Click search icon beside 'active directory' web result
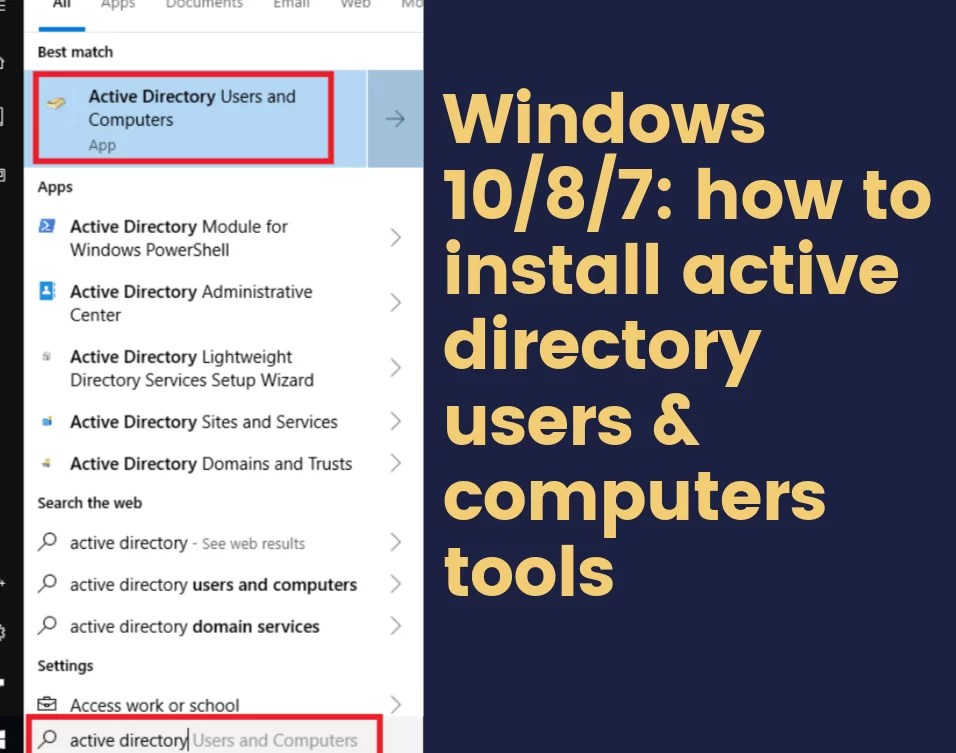The height and width of the screenshot is (753, 956). 47,542
